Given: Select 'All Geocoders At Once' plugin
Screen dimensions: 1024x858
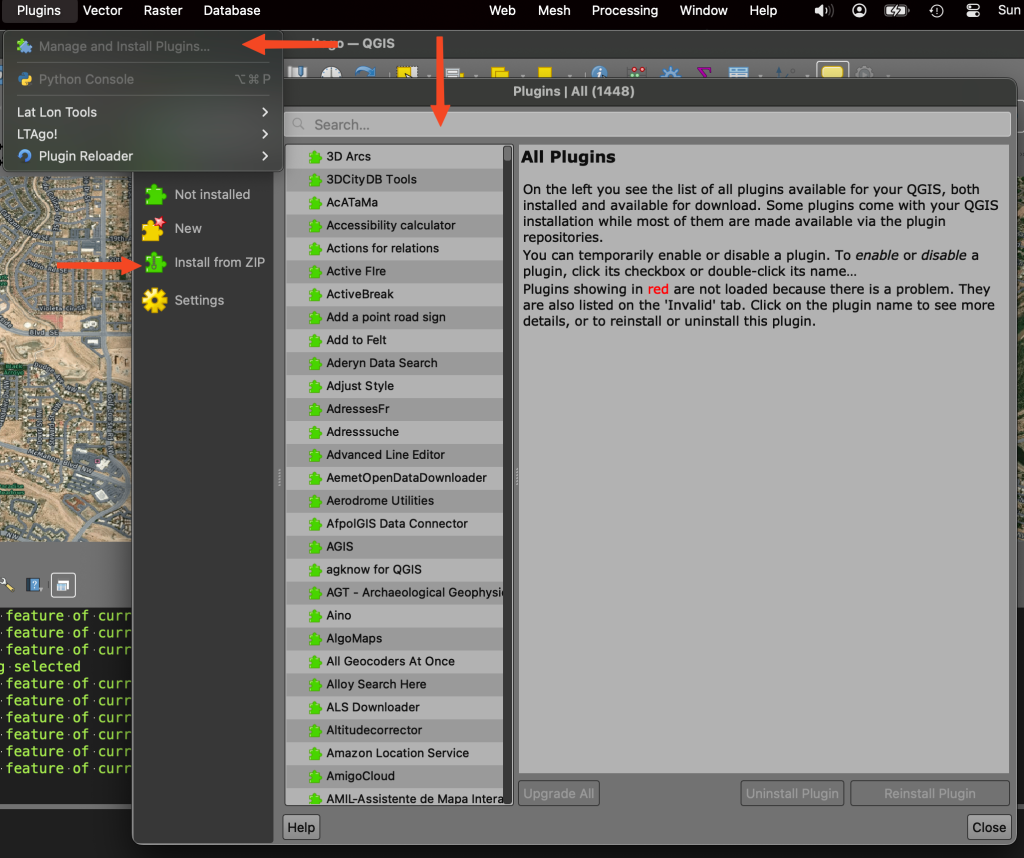Looking at the screenshot, I should (x=394, y=661).
